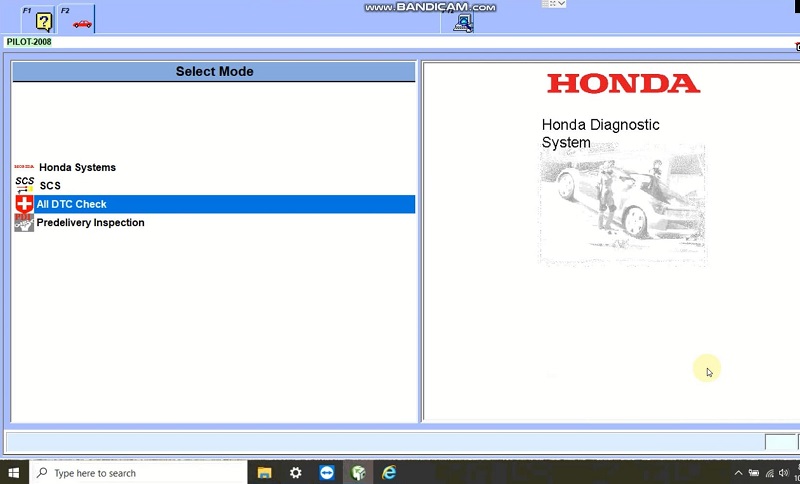Click the PILOT-2008 vehicle label
The image size is (800, 484).
pos(29,42)
